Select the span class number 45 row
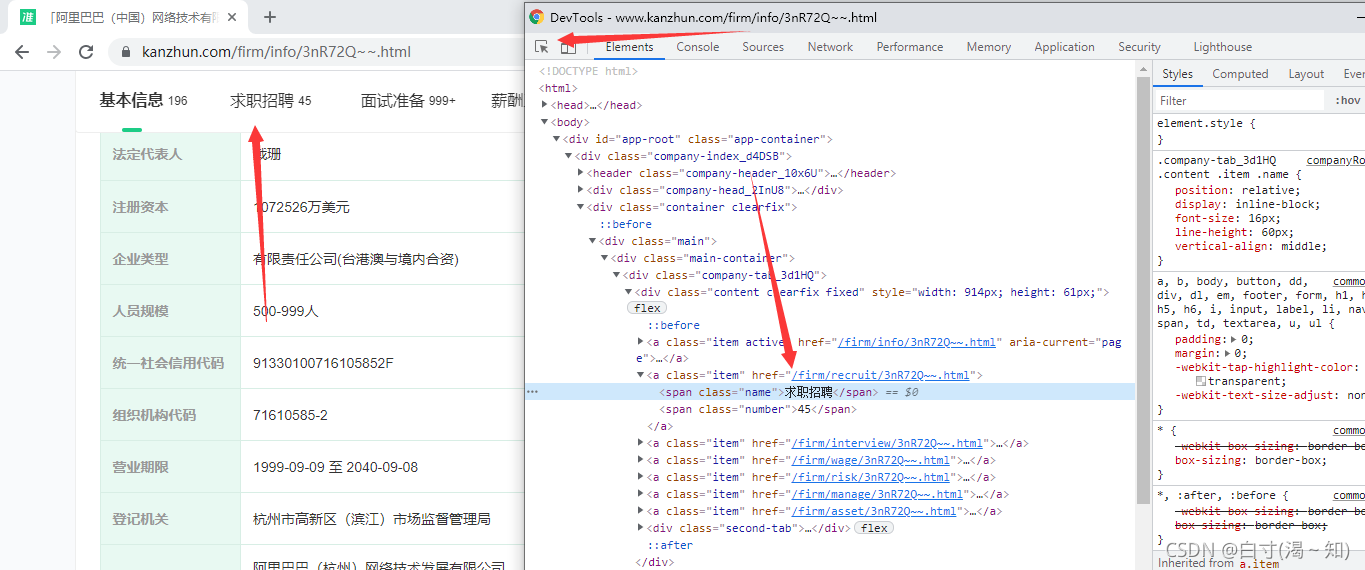The width and height of the screenshot is (1365, 570). 830,409
